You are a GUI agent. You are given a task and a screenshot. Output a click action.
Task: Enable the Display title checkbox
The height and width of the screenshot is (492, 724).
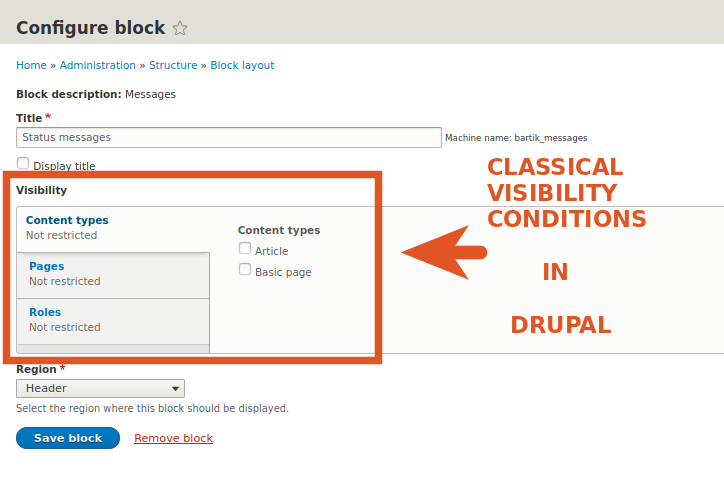pos(23,164)
